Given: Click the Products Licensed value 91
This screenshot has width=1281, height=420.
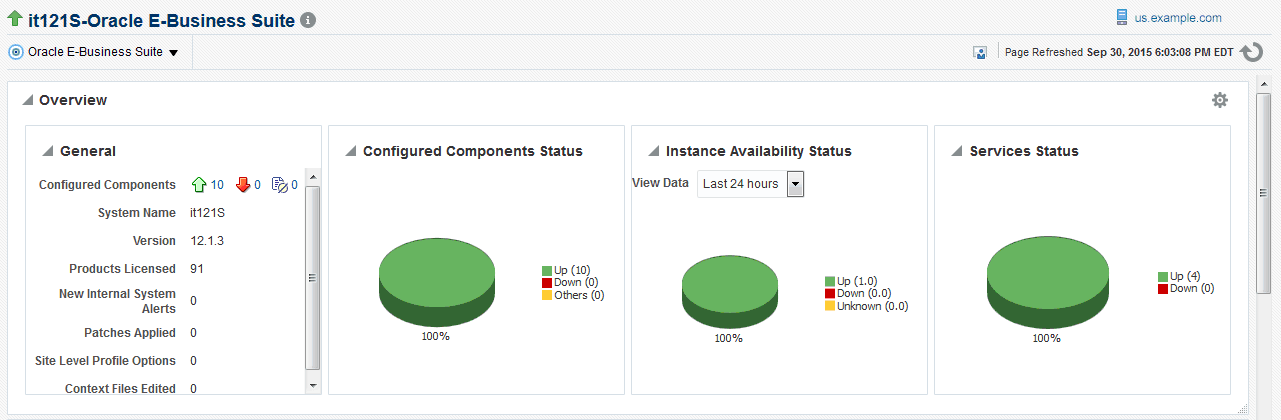Looking at the screenshot, I should 197,269.
